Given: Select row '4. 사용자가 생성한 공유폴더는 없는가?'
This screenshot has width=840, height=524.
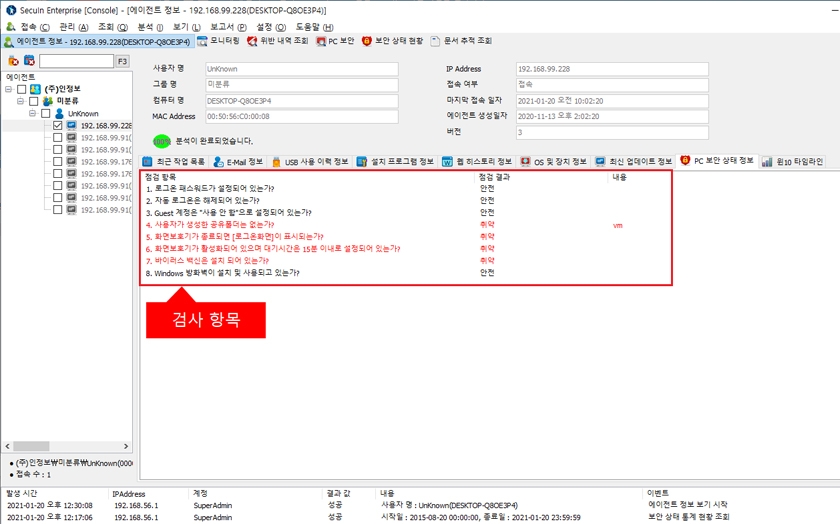Looking at the screenshot, I should coord(406,224).
